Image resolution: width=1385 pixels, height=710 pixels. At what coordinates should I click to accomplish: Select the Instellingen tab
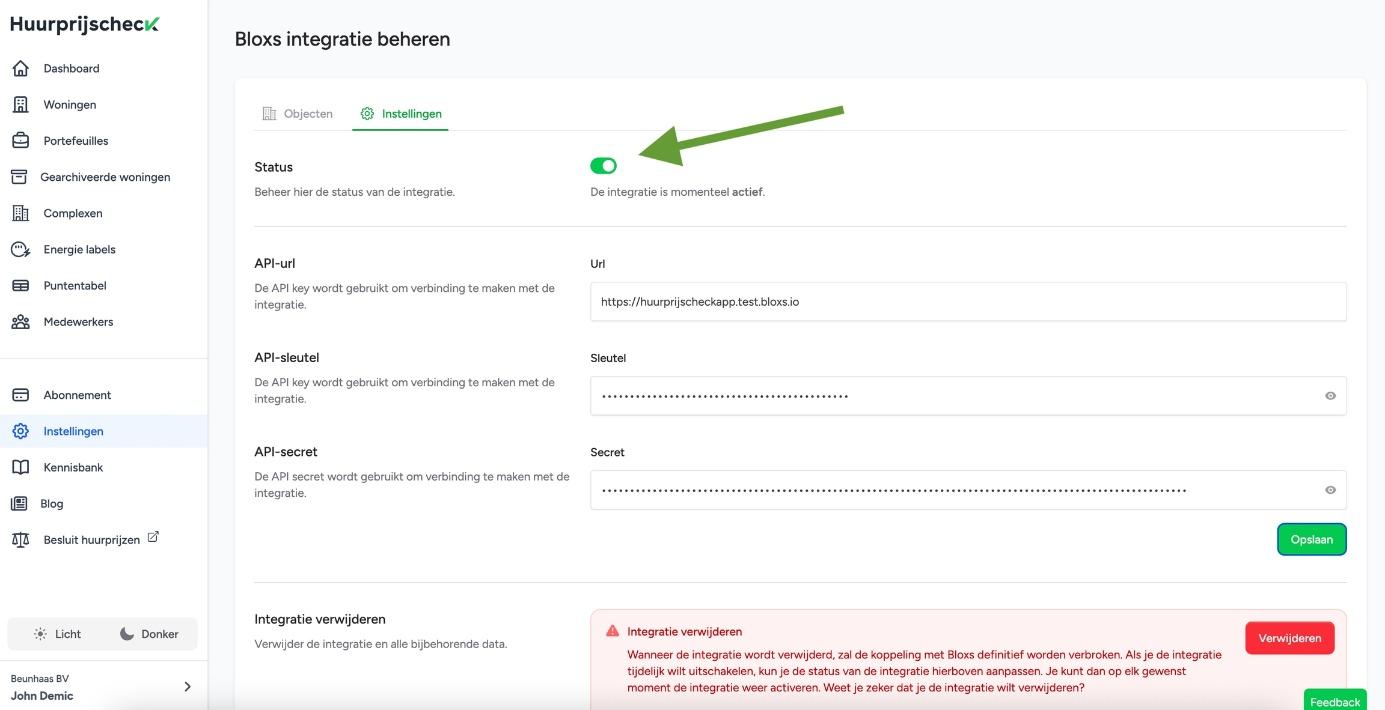(x=401, y=114)
